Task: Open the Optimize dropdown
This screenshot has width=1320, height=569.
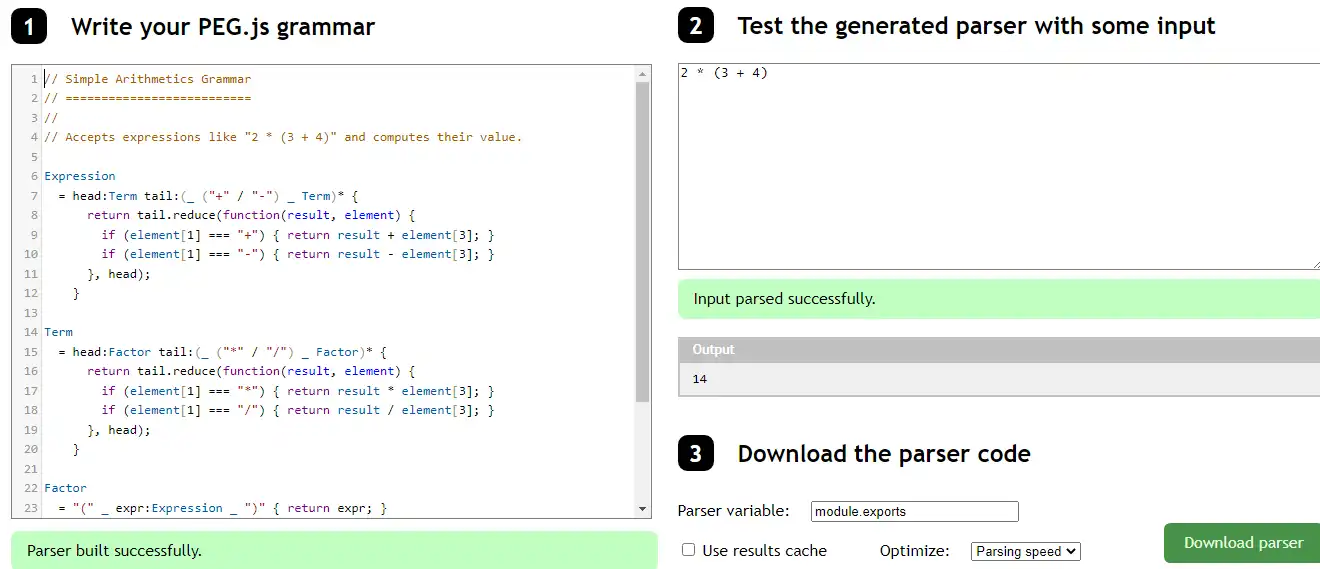Action: click(x=1025, y=551)
